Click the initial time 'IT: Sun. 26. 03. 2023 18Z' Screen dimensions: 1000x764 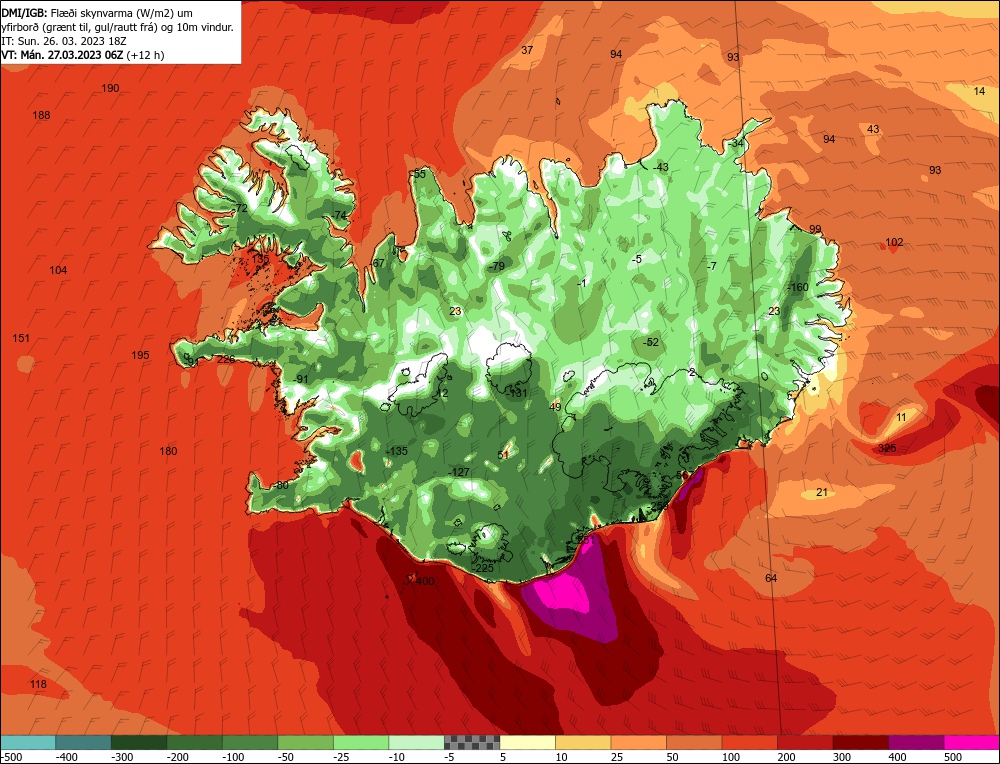pos(64,41)
